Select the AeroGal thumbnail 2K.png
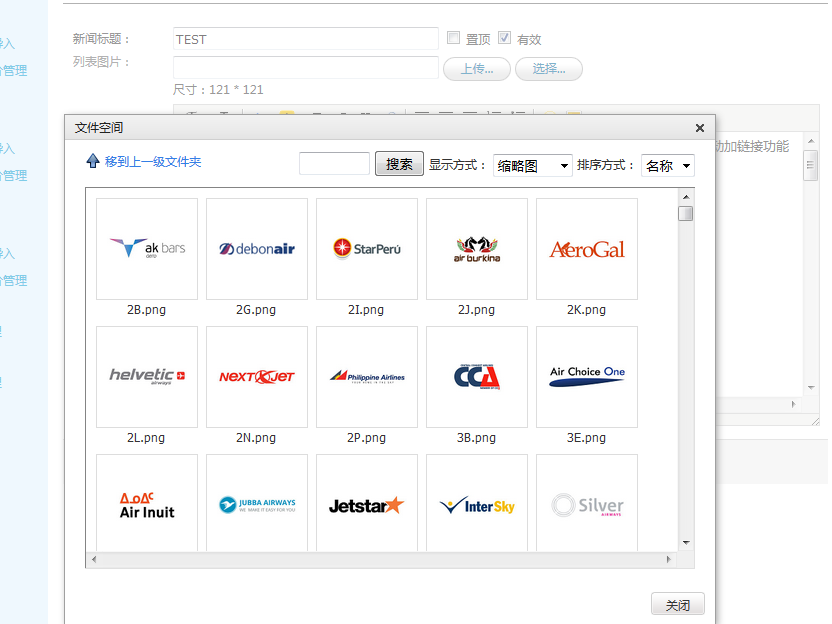 (587, 249)
